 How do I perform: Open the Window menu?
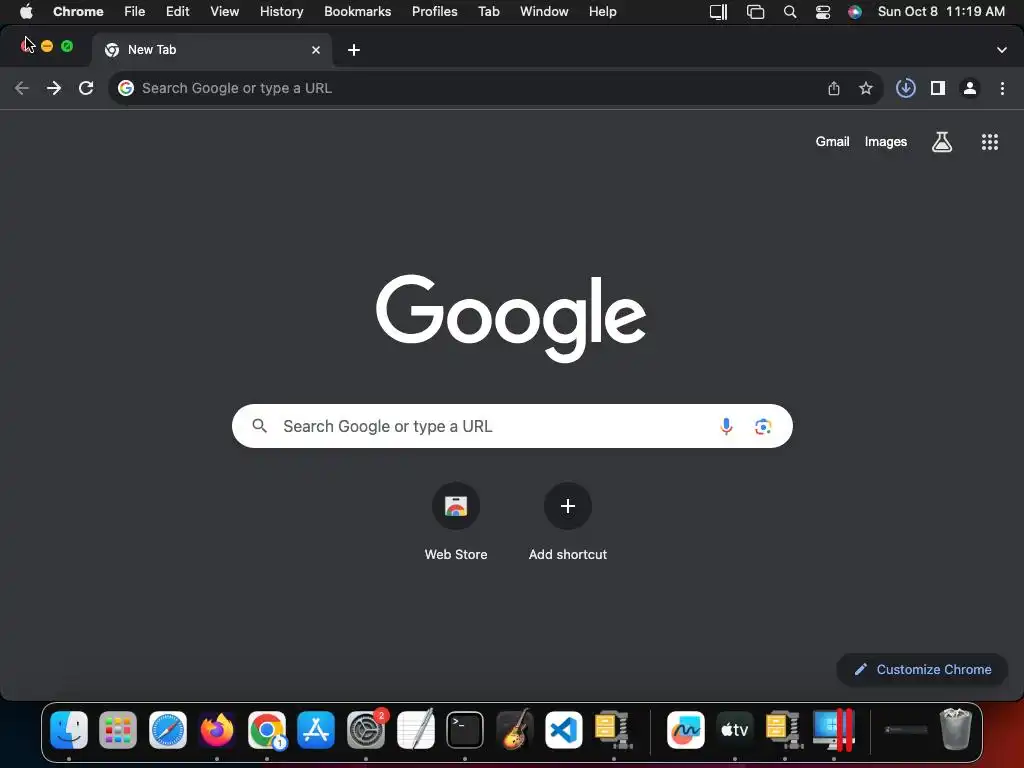[x=544, y=12]
